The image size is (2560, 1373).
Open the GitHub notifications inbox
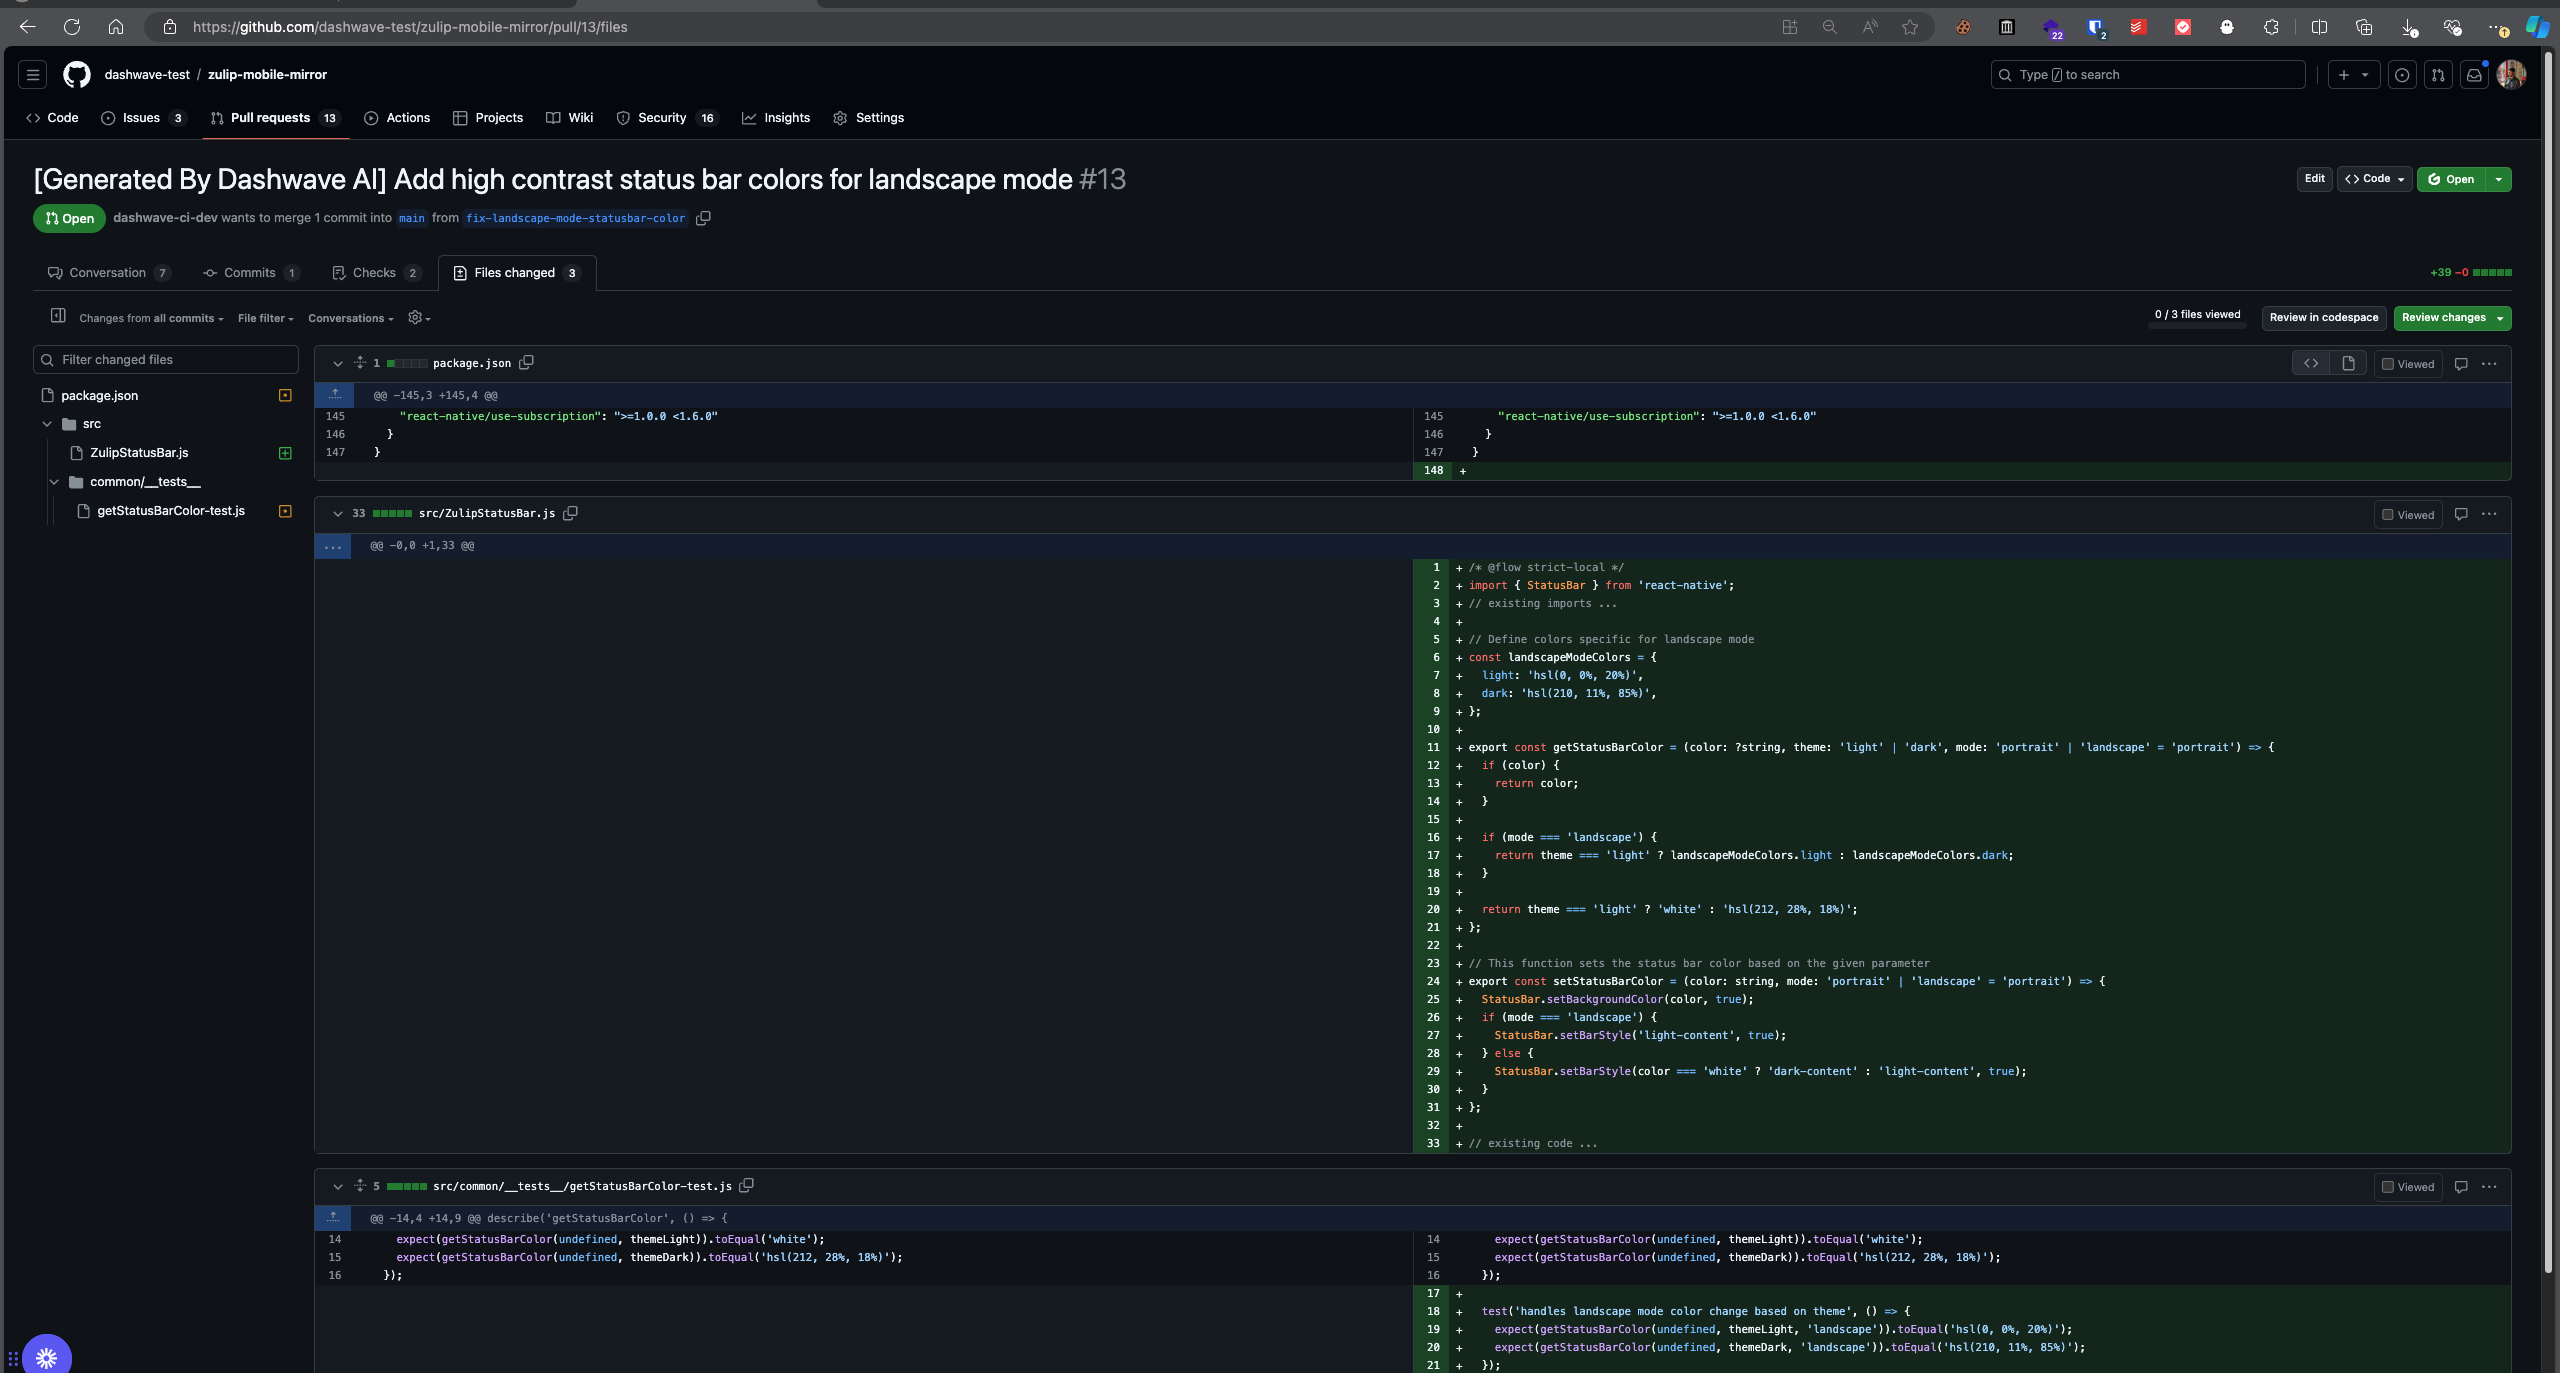point(2474,75)
